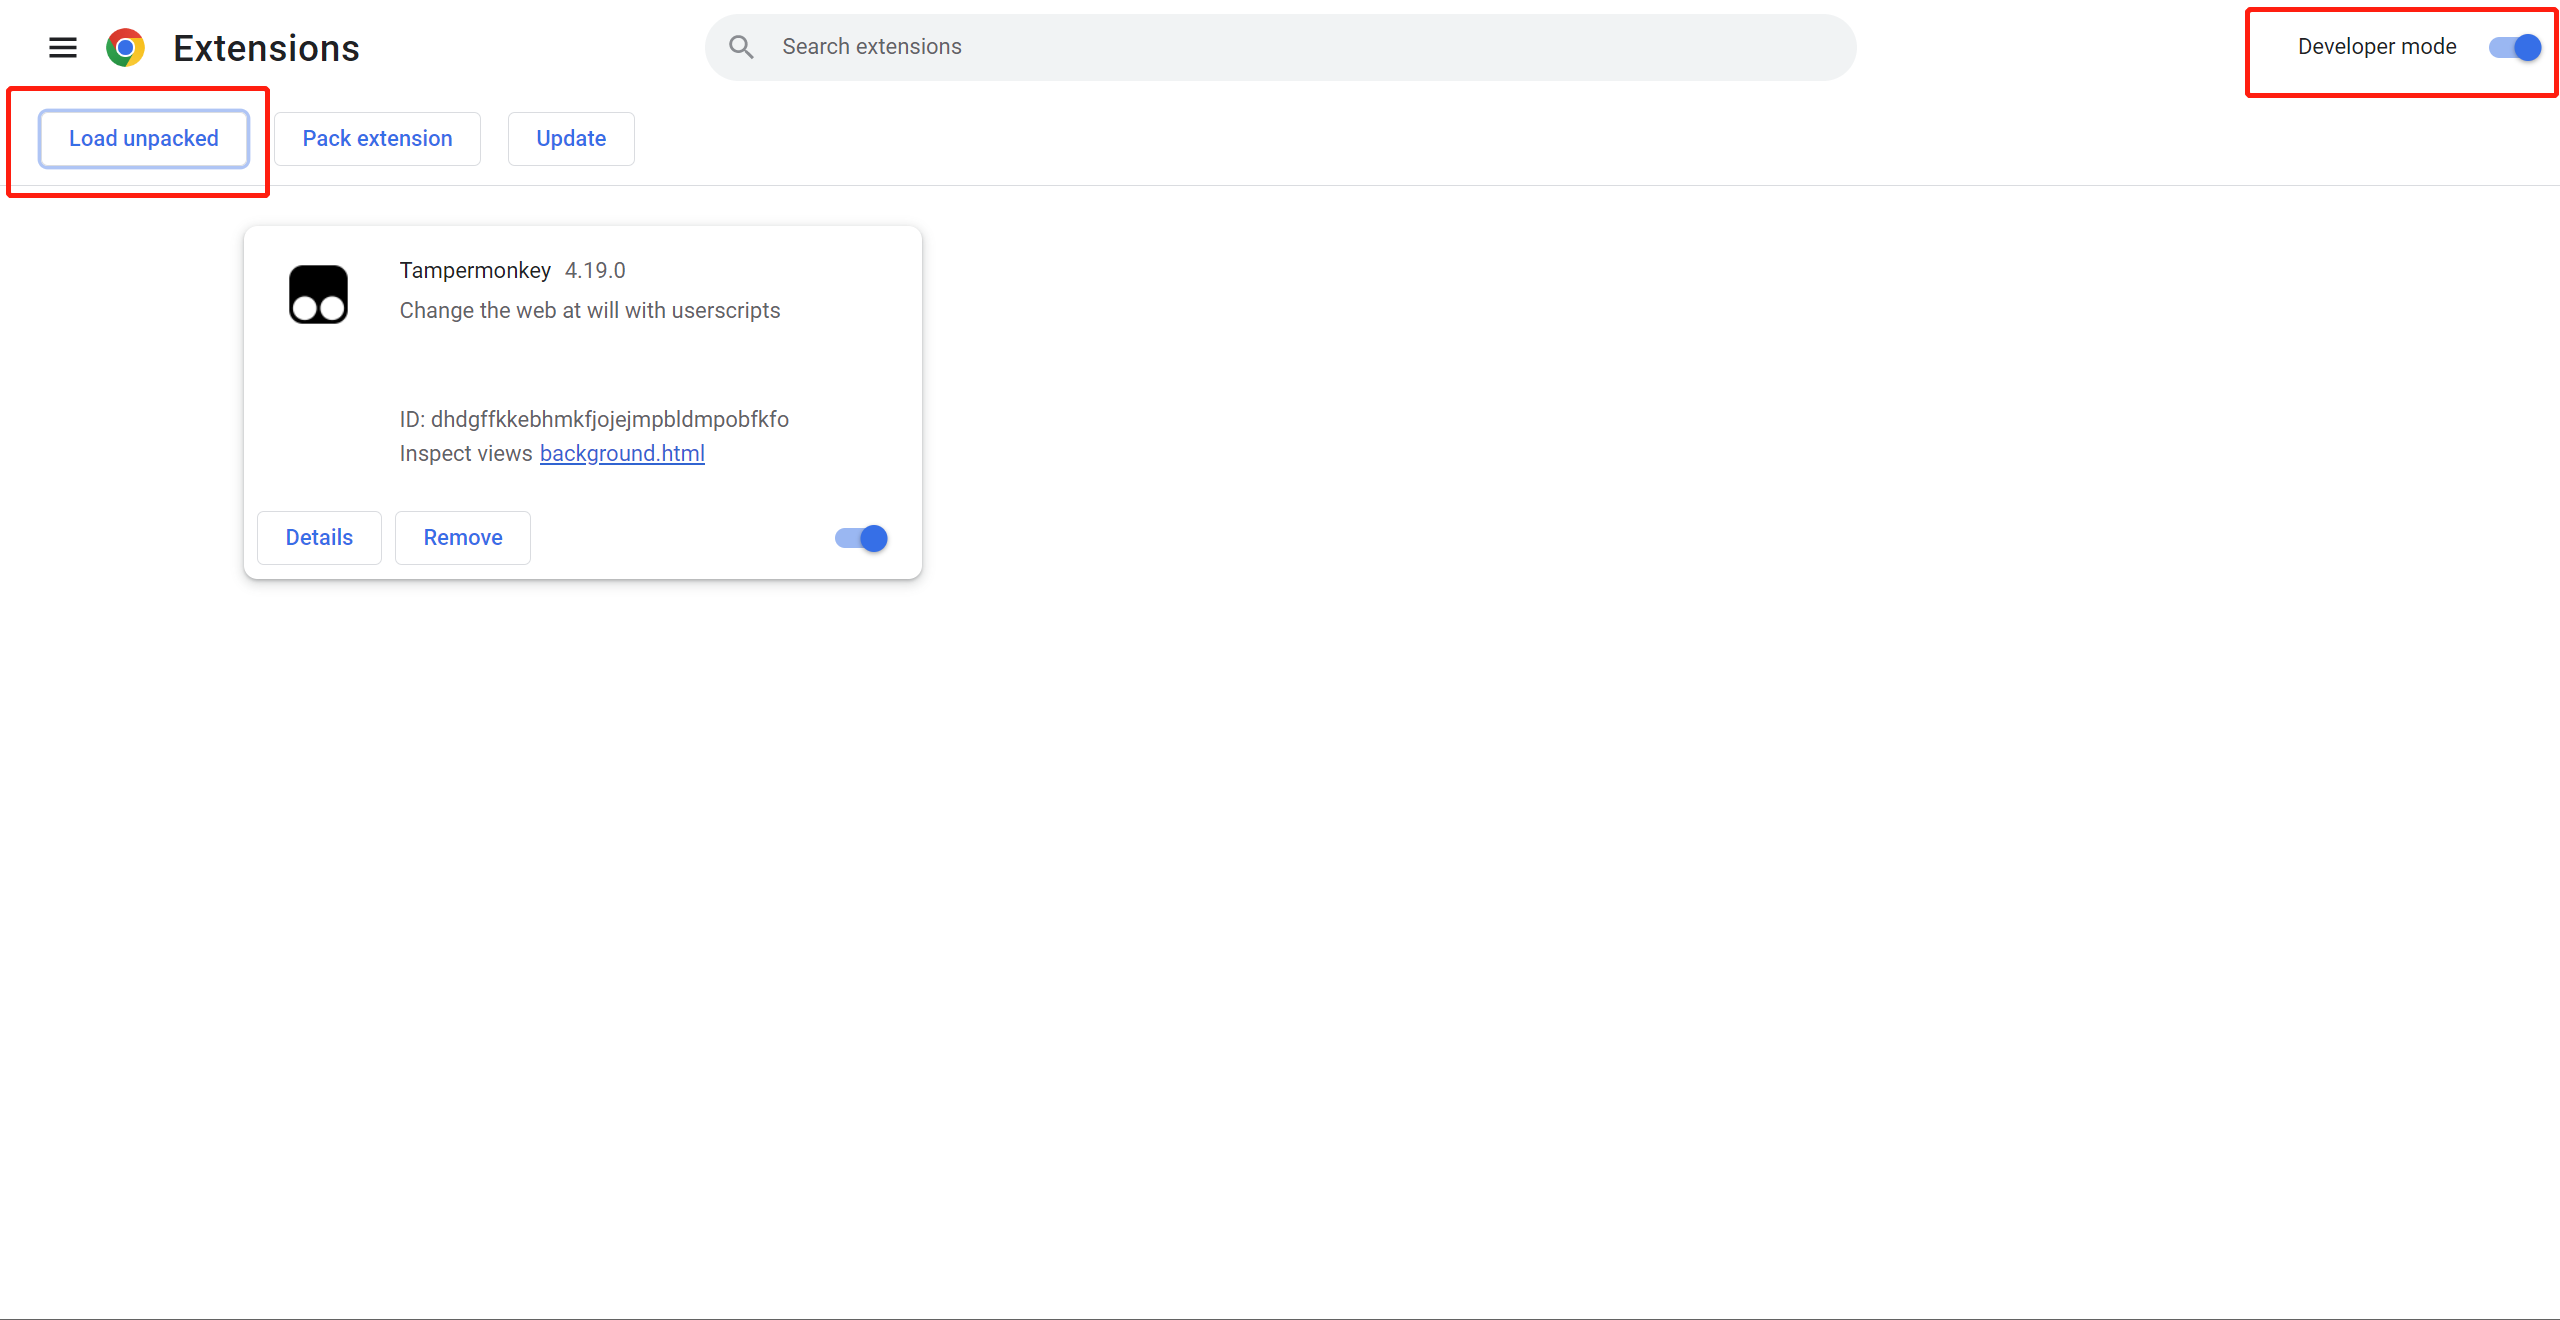Remove the Tampermonkey extension

(x=462, y=538)
